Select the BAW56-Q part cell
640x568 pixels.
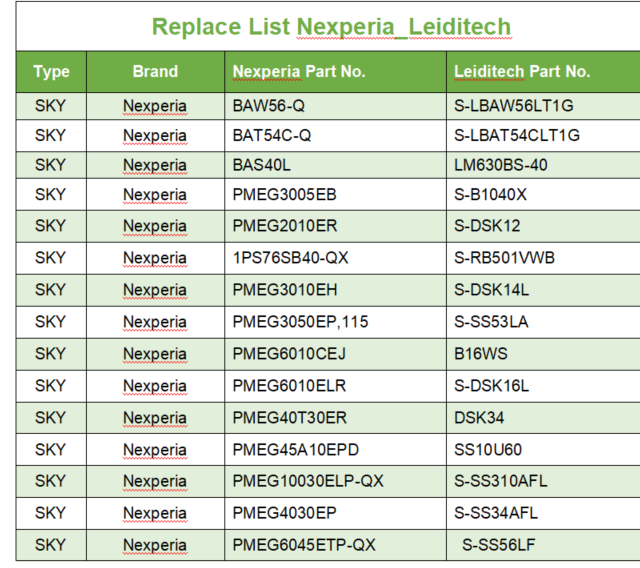336,106
